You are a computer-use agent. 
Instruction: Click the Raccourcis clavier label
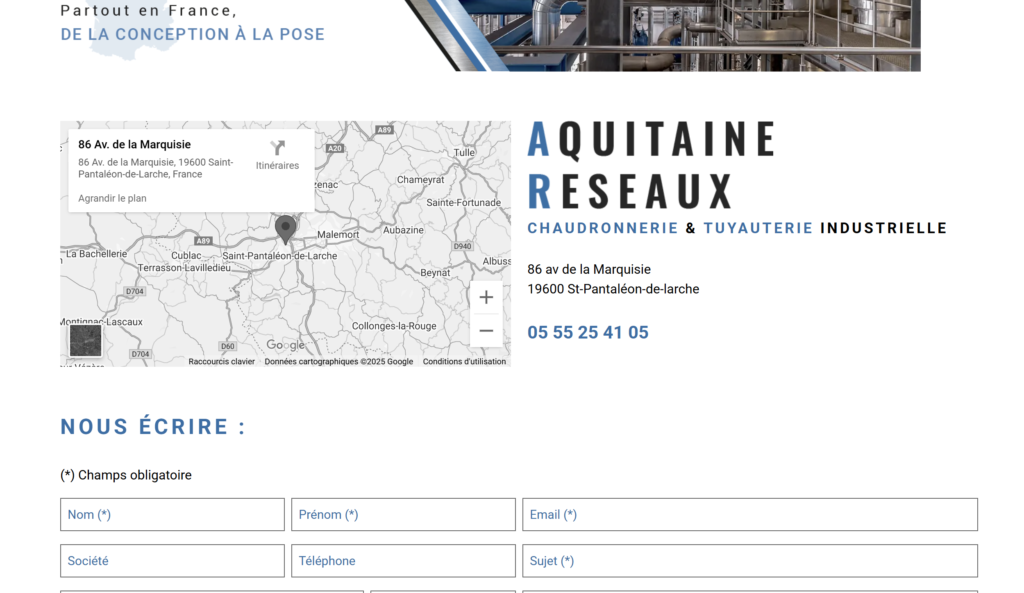coord(221,360)
